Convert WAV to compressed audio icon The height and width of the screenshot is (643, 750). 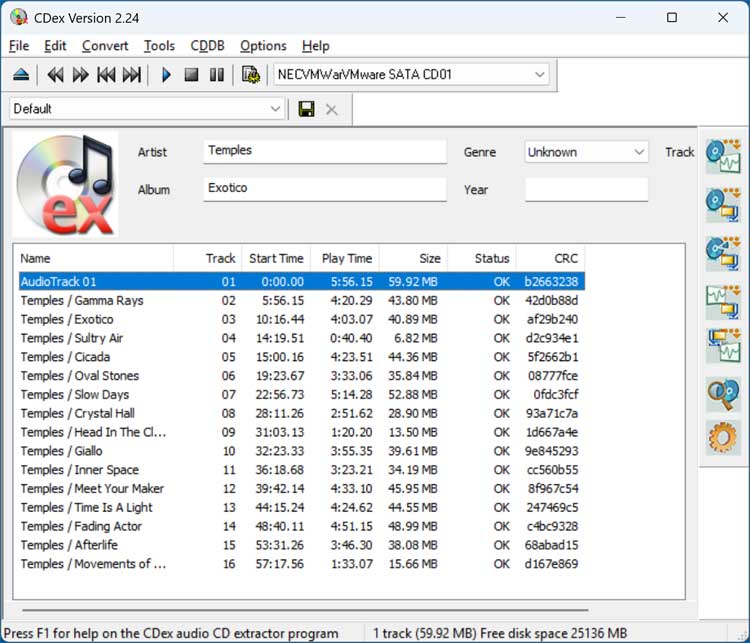[723, 302]
